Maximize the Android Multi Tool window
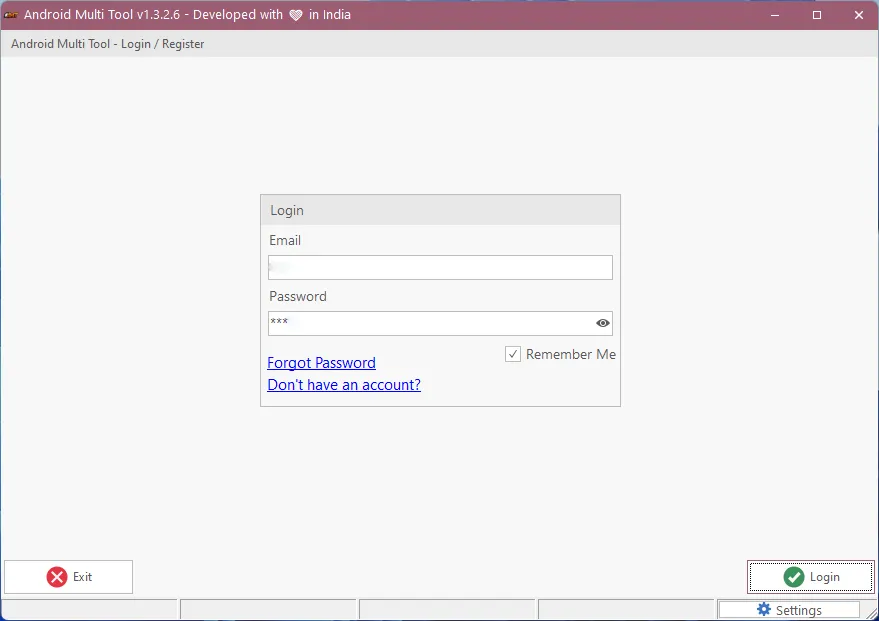Image resolution: width=879 pixels, height=621 pixels. click(817, 15)
